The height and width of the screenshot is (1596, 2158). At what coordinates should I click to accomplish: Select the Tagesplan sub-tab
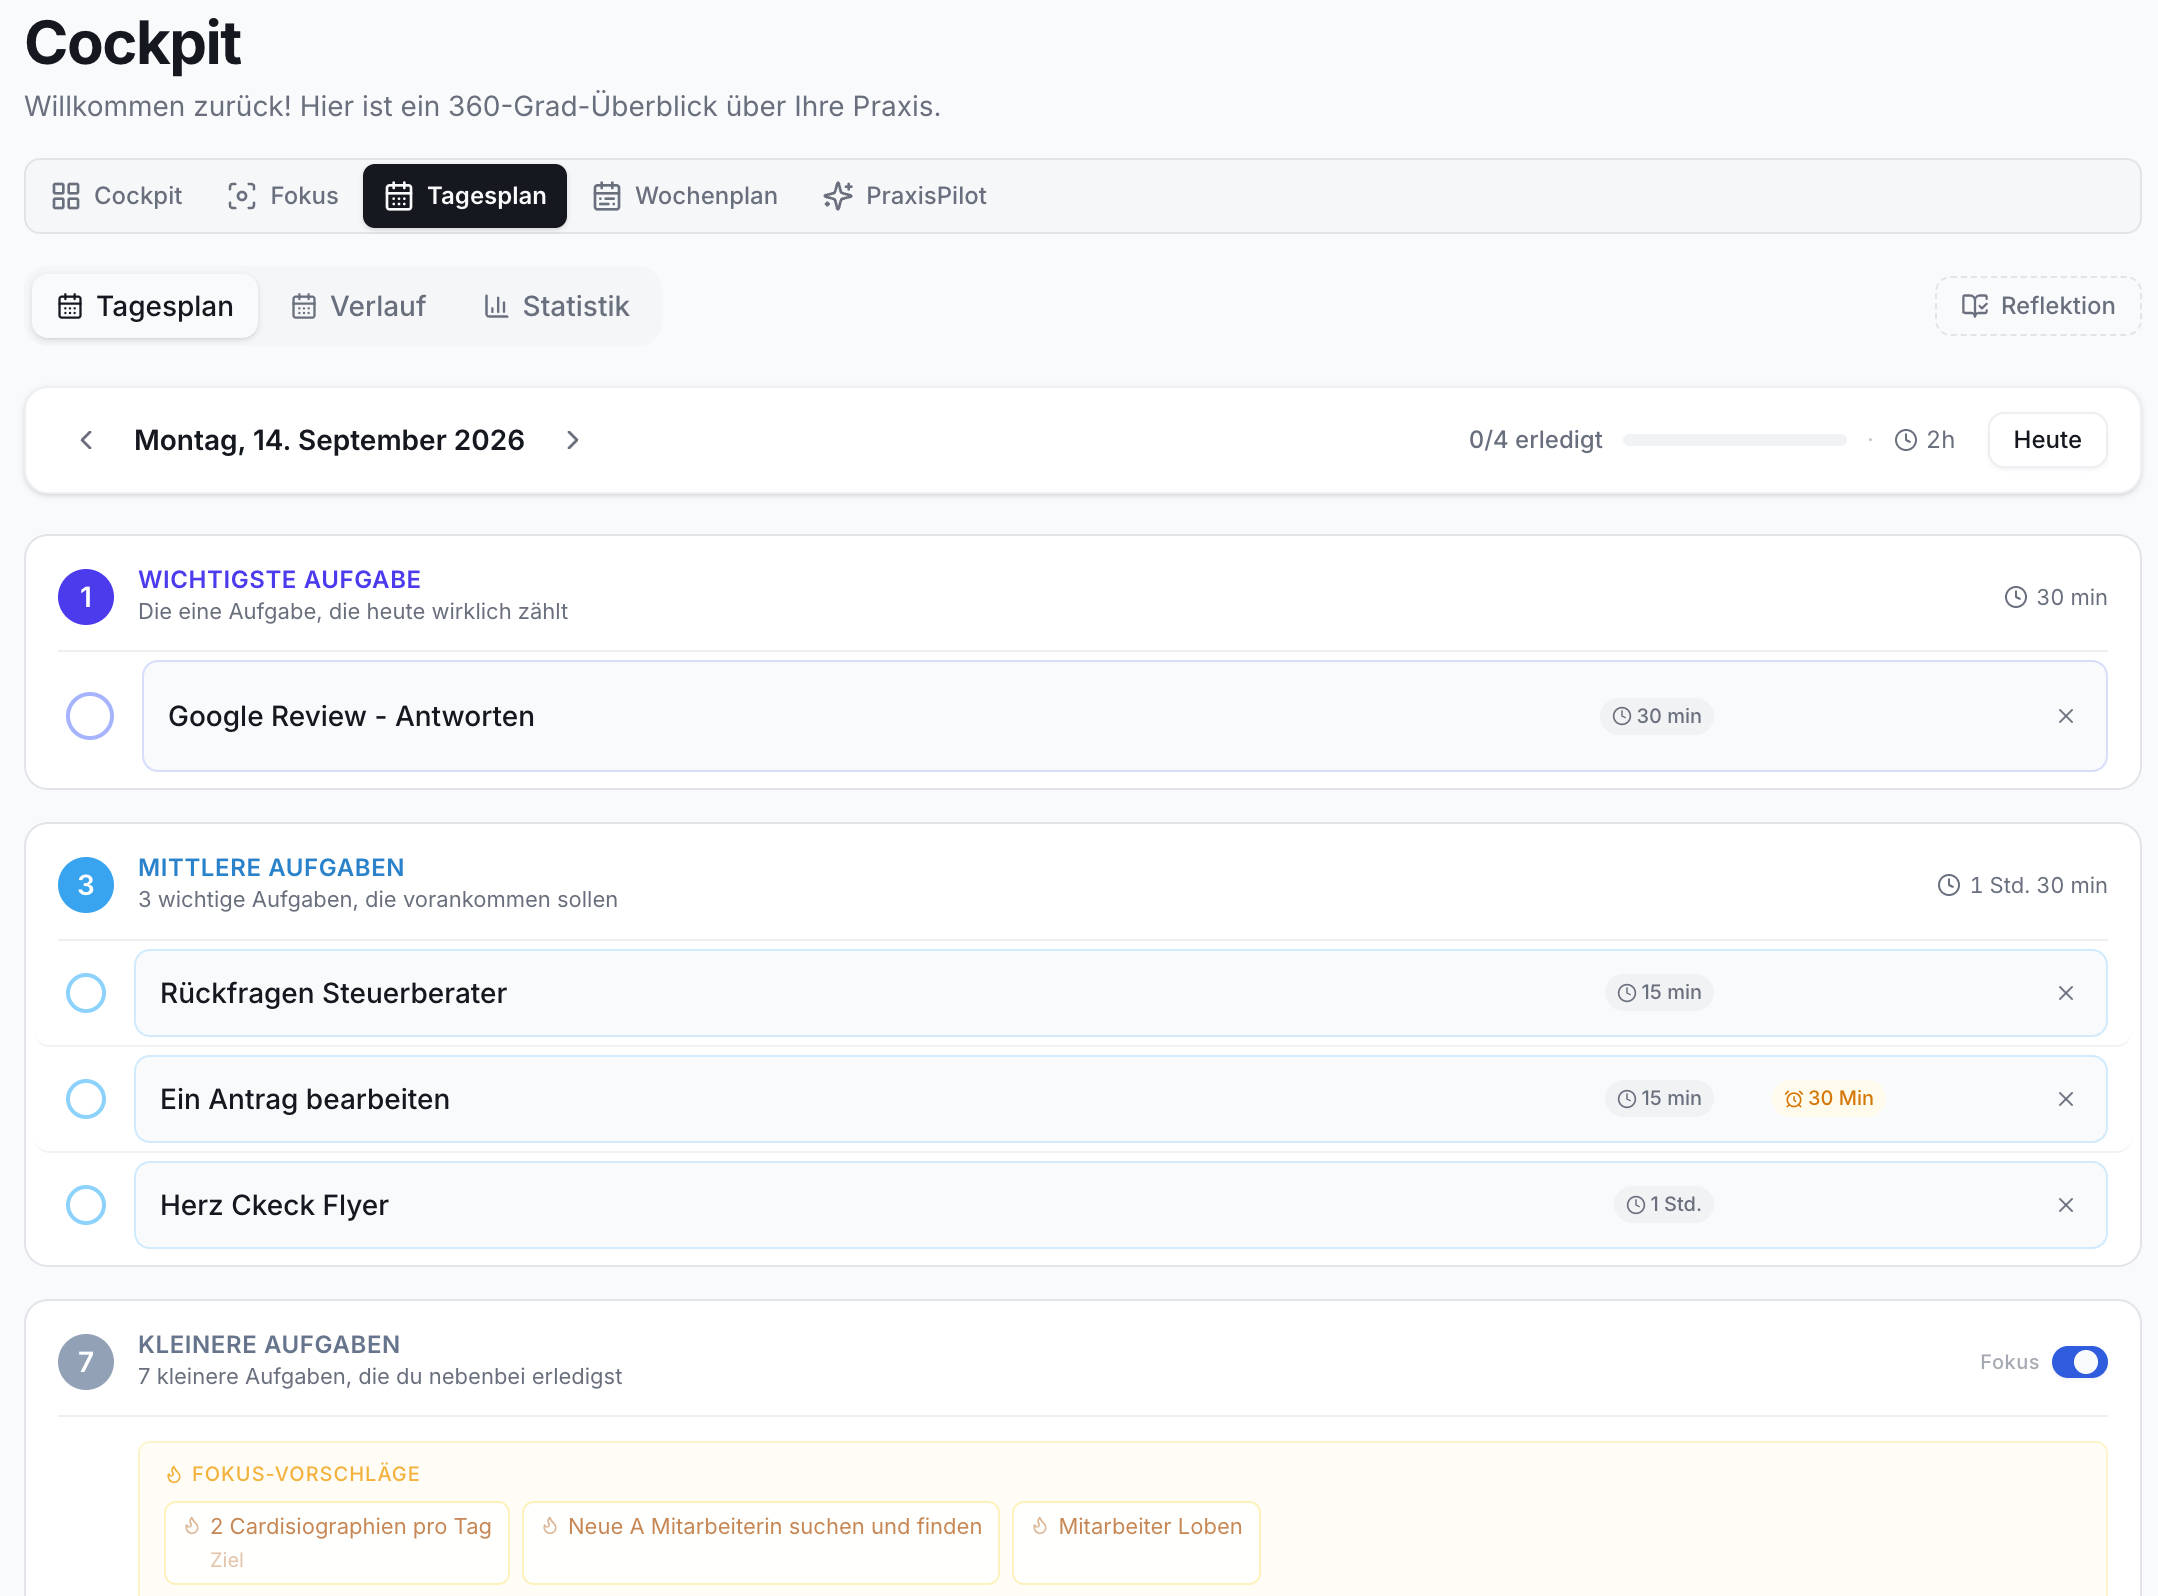145,306
